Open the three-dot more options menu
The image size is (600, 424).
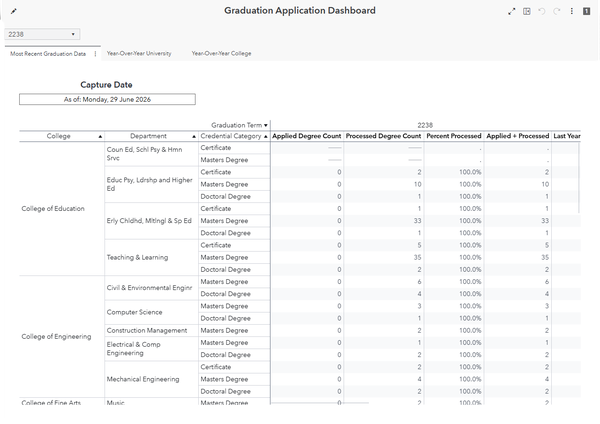click(x=572, y=11)
